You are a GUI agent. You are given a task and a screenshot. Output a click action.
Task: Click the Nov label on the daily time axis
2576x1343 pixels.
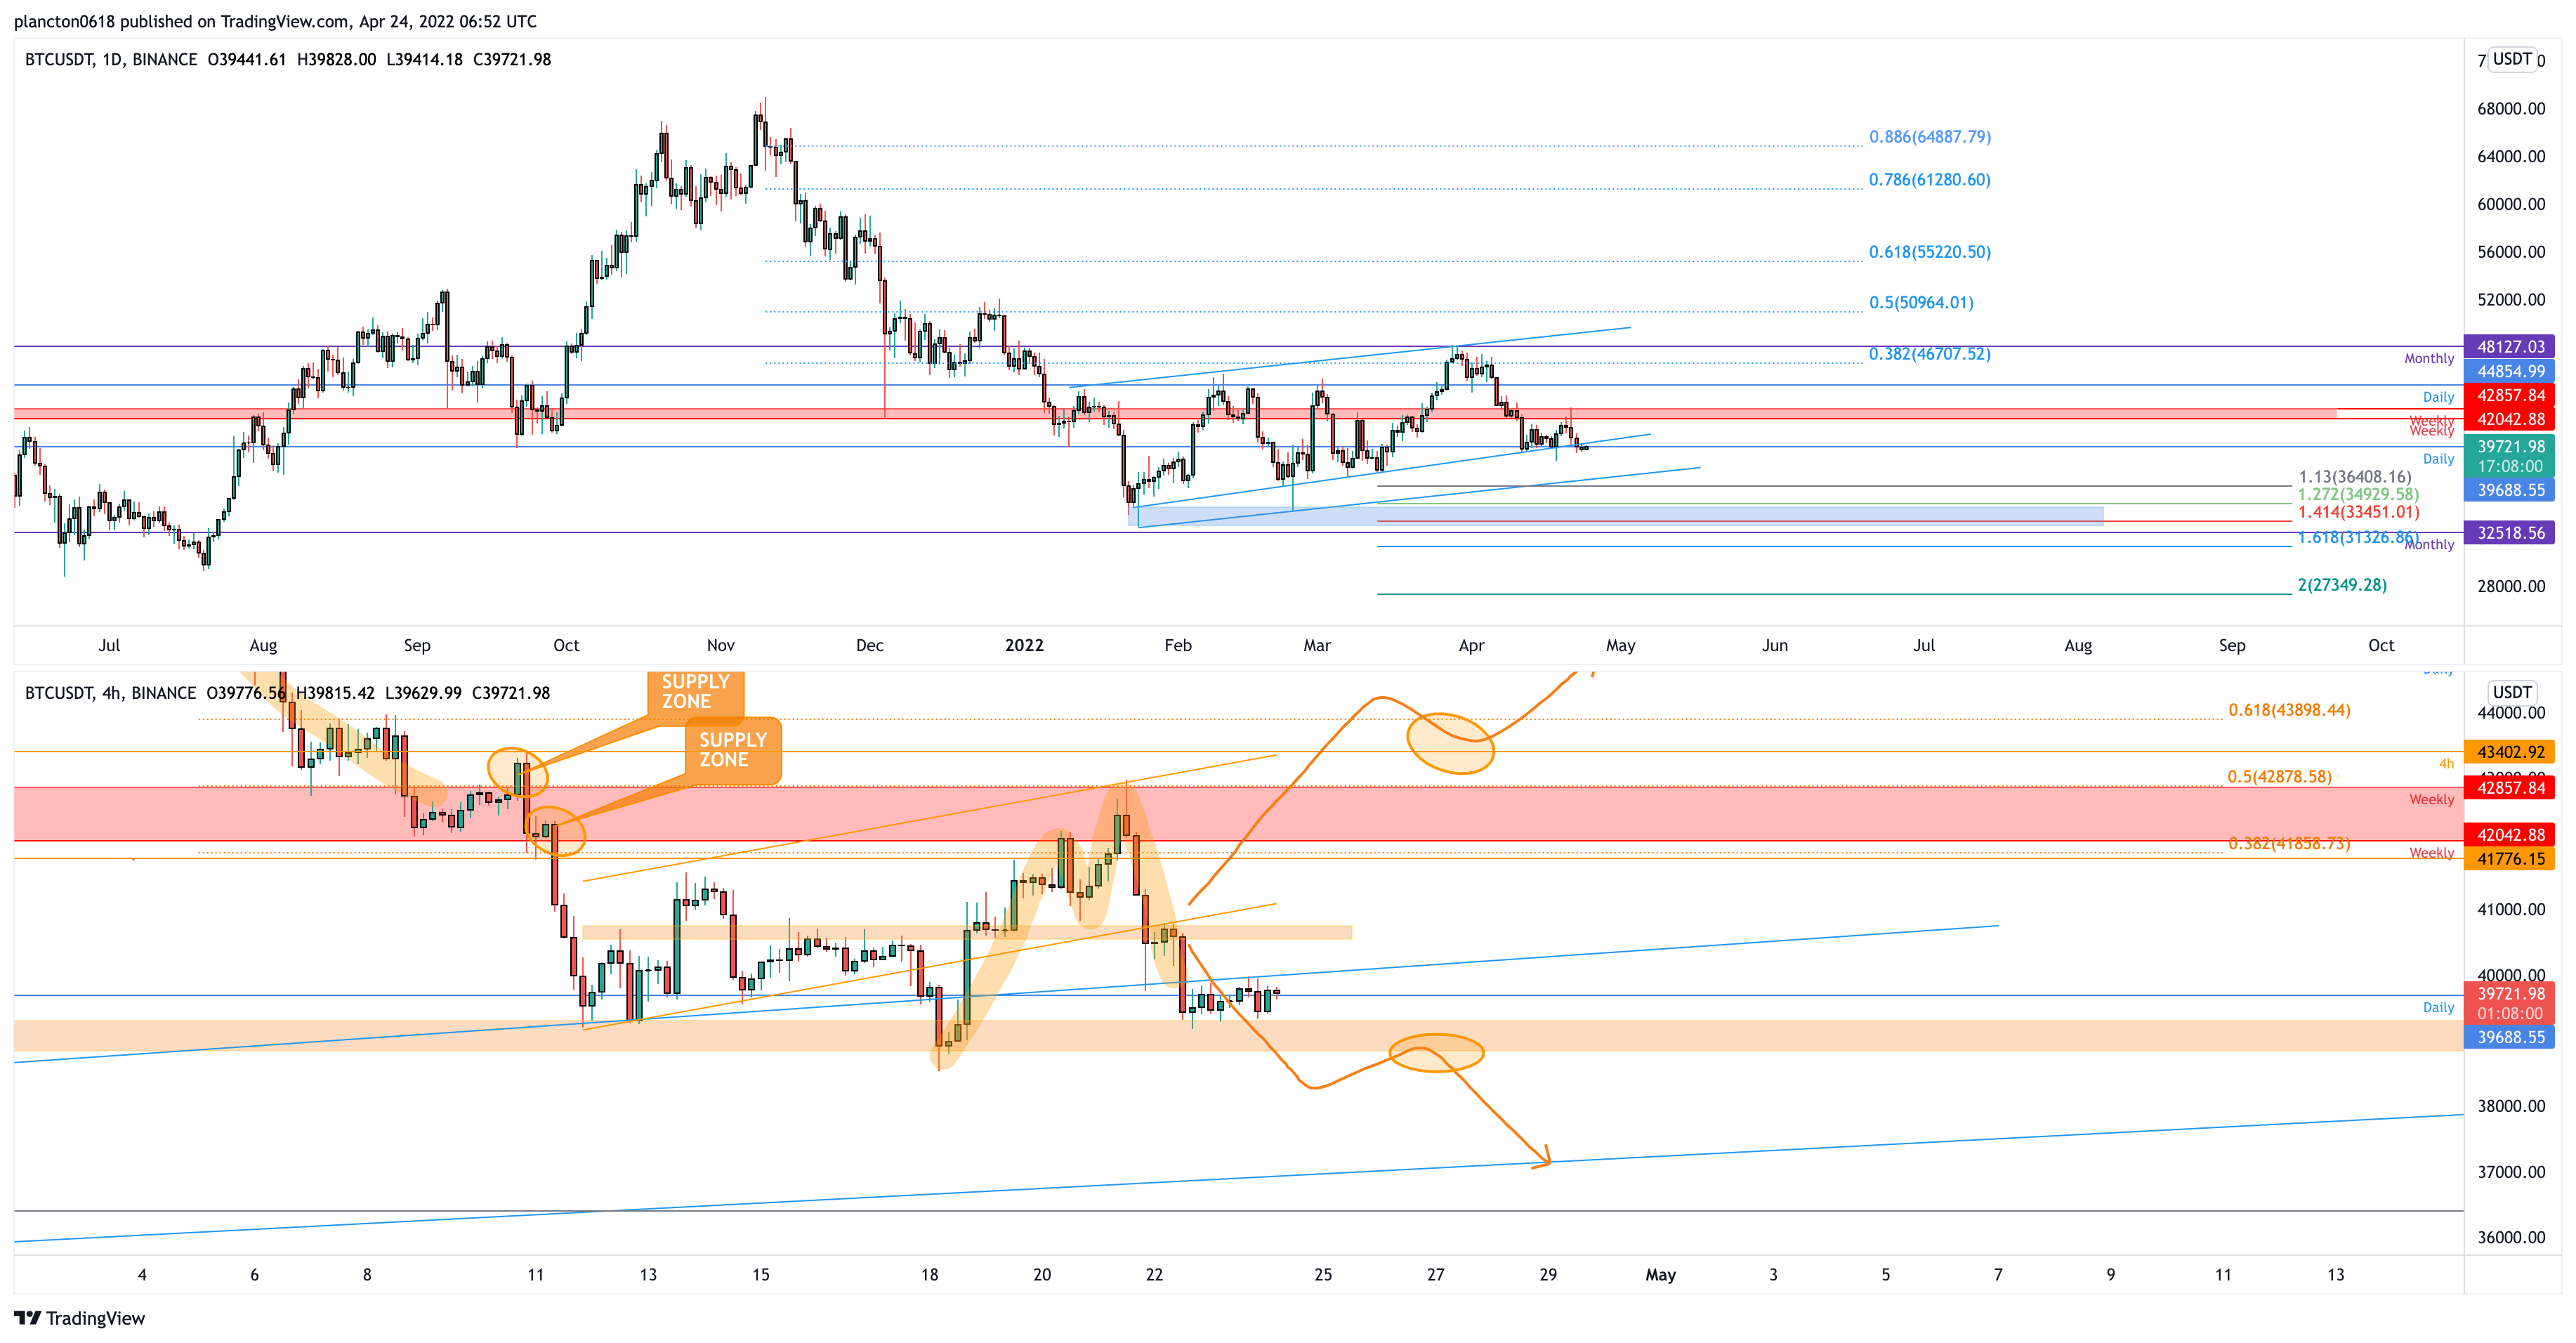tap(720, 646)
